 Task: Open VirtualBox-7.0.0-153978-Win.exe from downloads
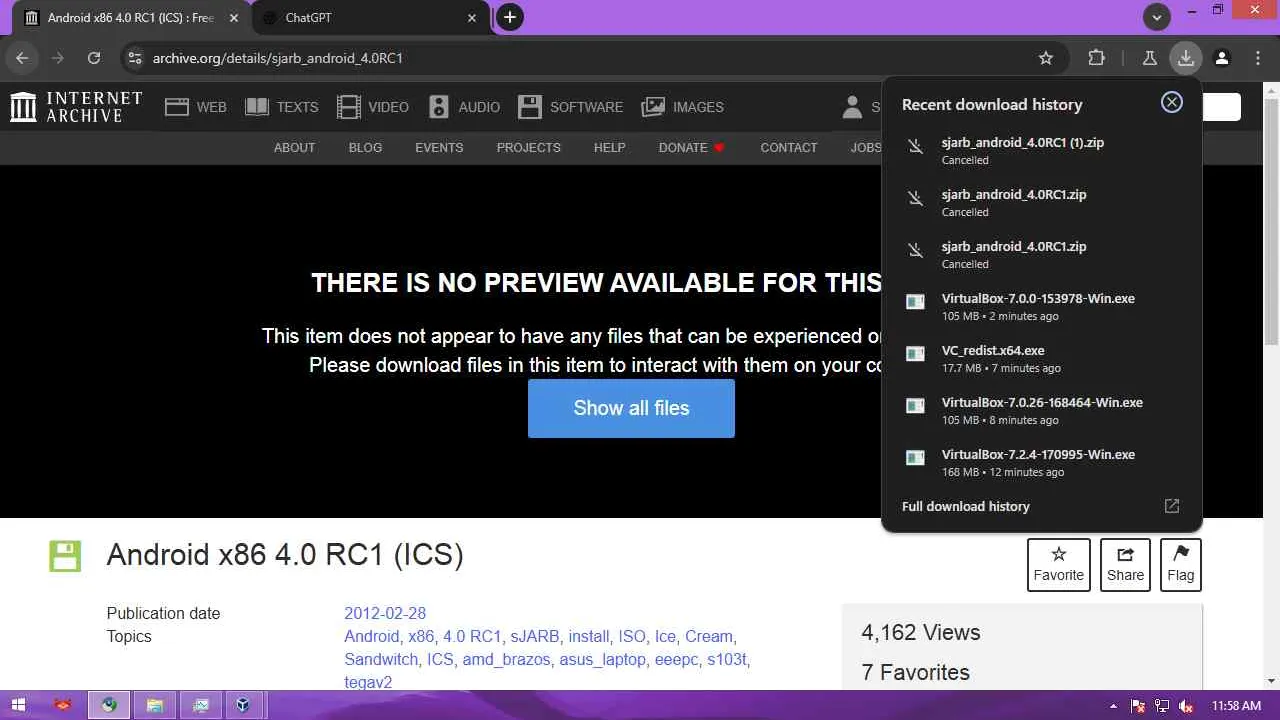[x=1041, y=306]
